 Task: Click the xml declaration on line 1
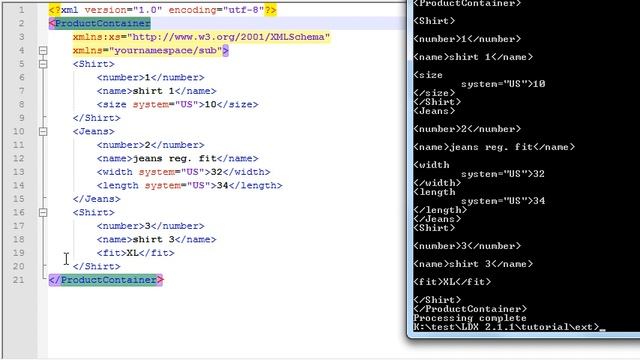(x=162, y=10)
